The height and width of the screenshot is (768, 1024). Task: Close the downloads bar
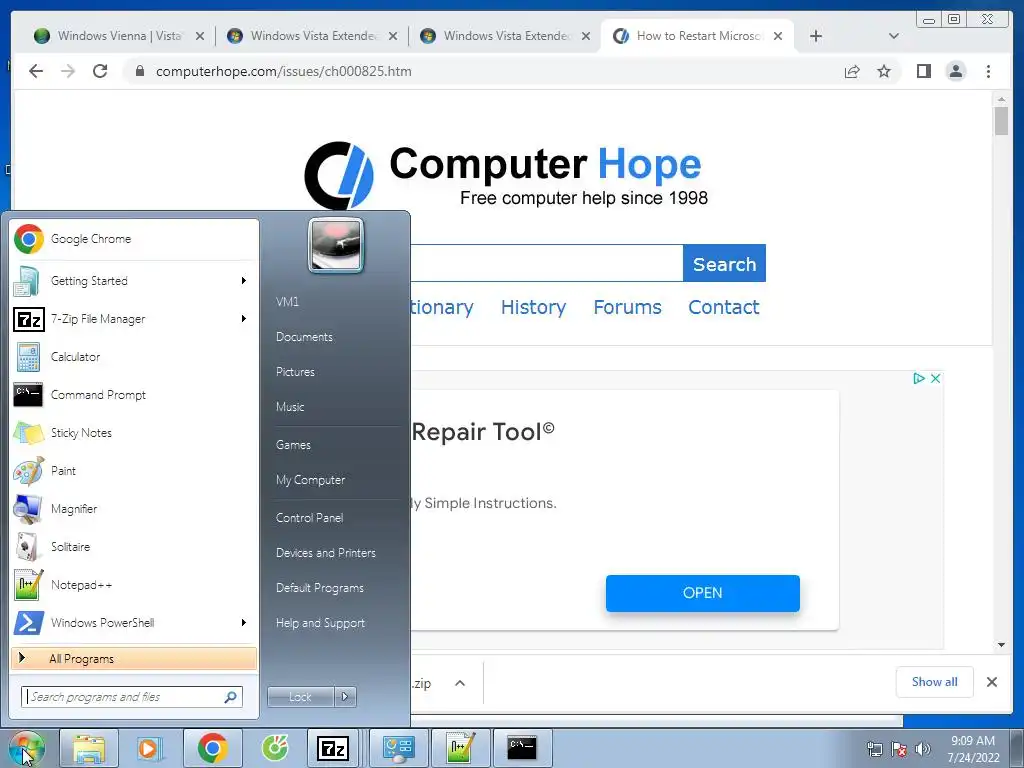pos(991,682)
